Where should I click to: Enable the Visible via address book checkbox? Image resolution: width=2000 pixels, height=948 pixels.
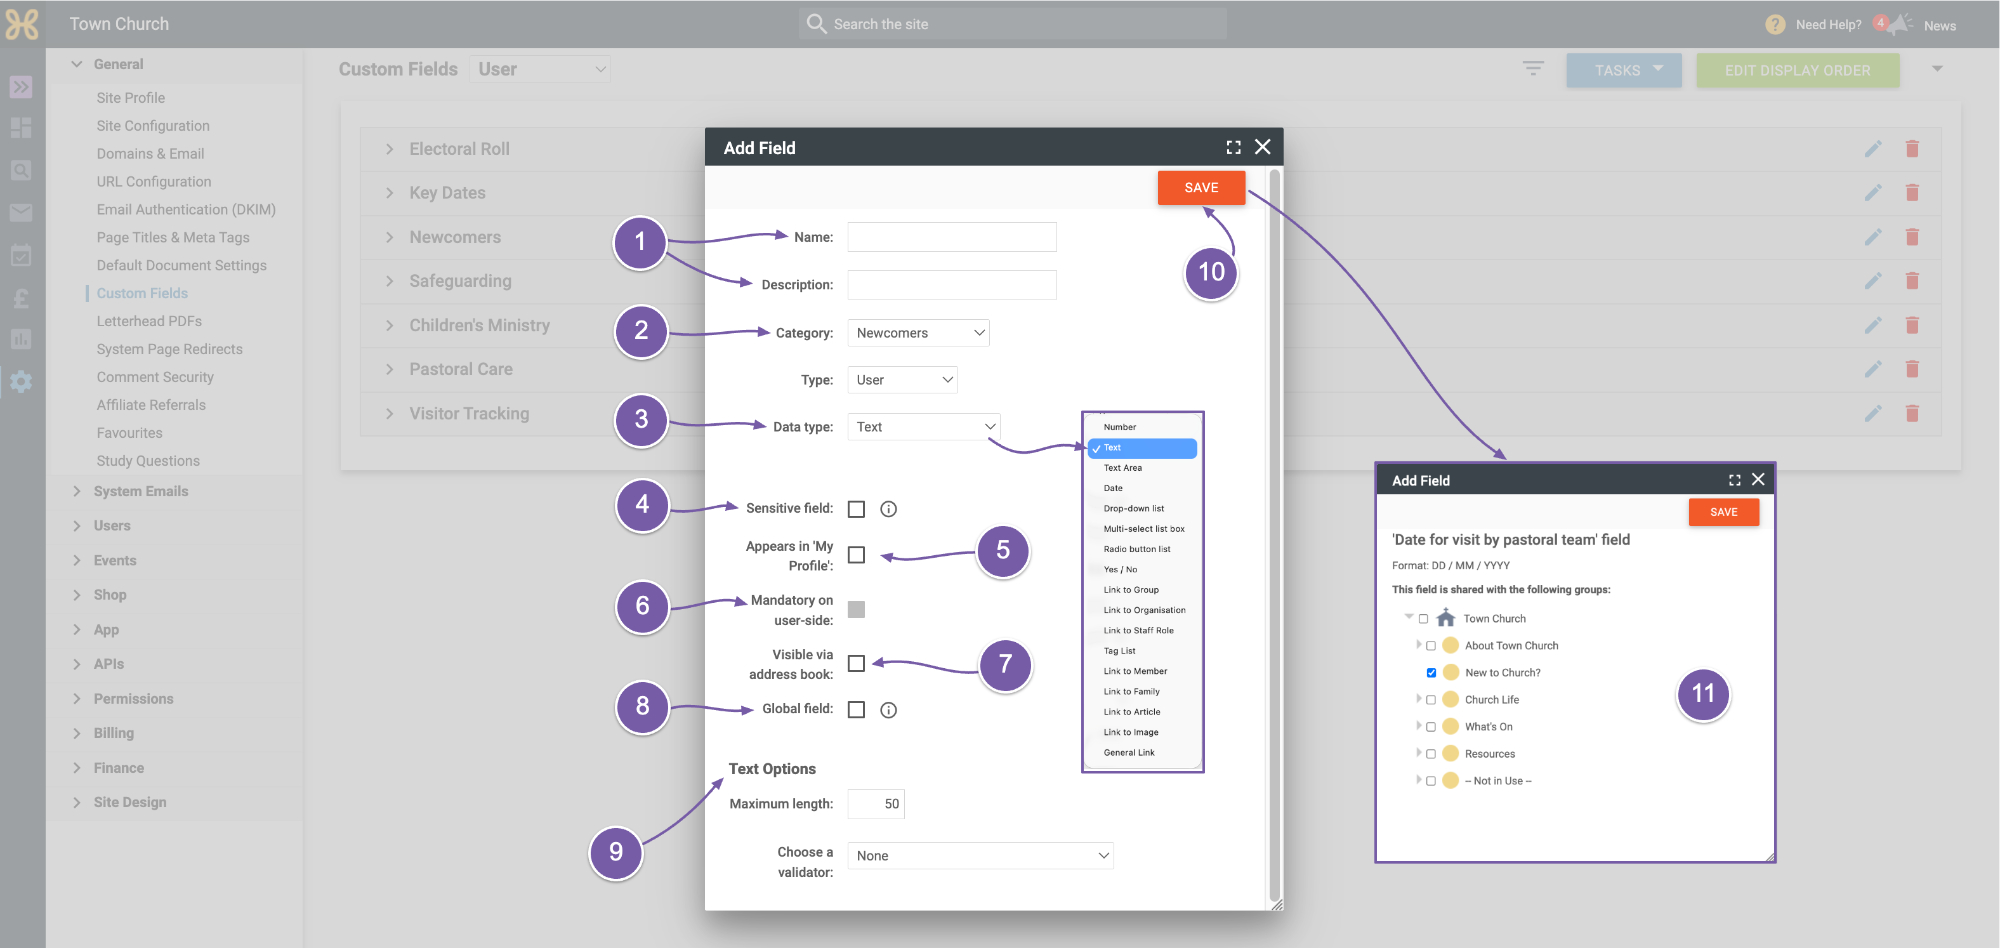coord(856,663)
